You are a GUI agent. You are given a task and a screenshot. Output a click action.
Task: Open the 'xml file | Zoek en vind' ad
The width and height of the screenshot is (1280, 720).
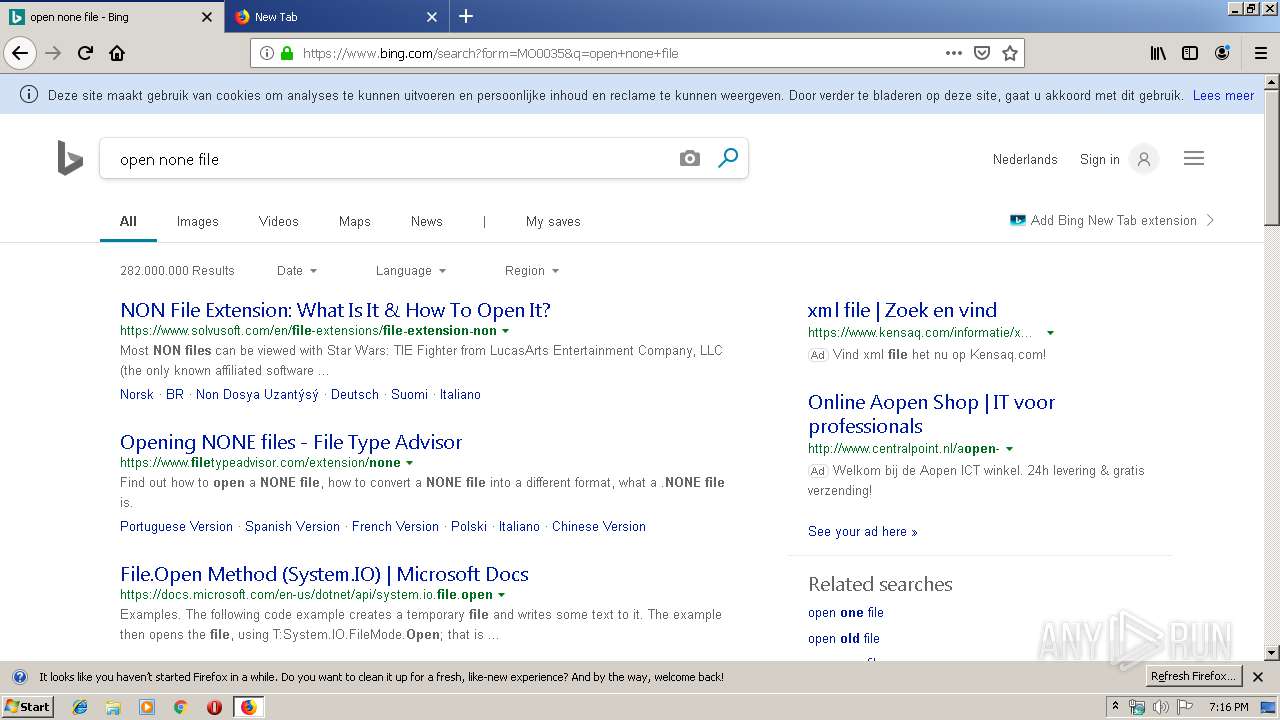click(903, 310)
